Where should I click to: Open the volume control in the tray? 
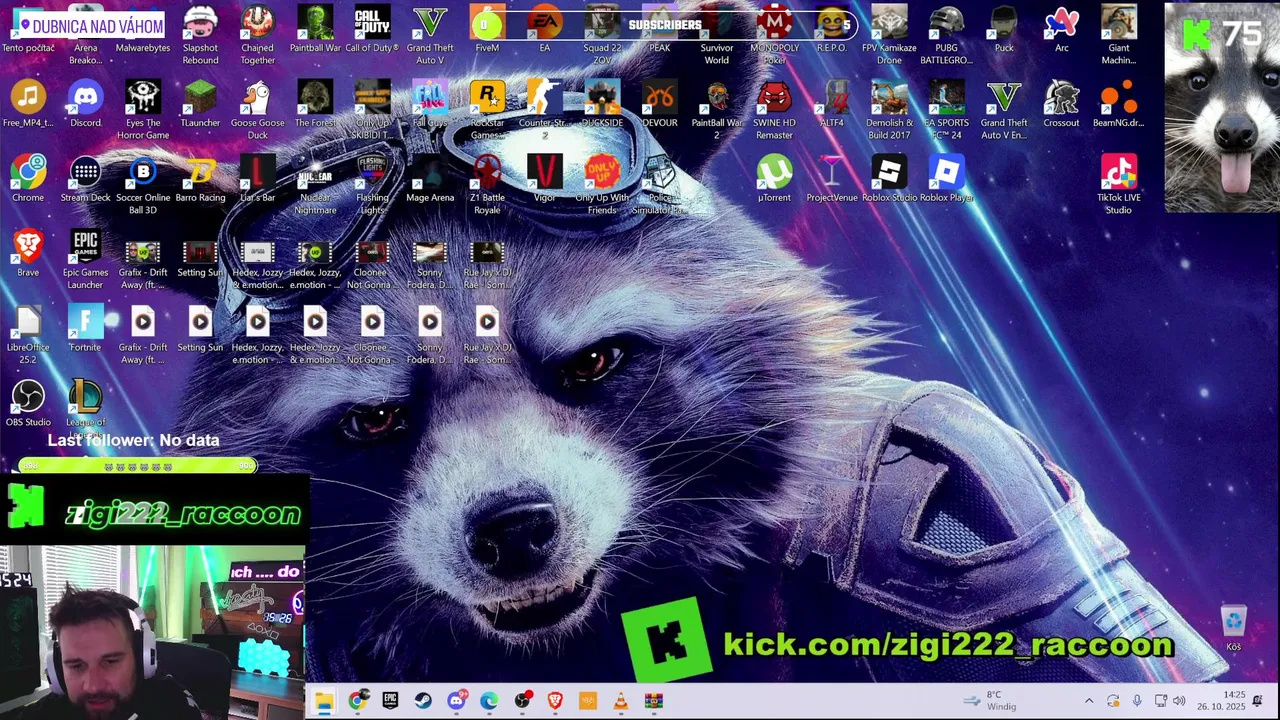pos(1179,701)
